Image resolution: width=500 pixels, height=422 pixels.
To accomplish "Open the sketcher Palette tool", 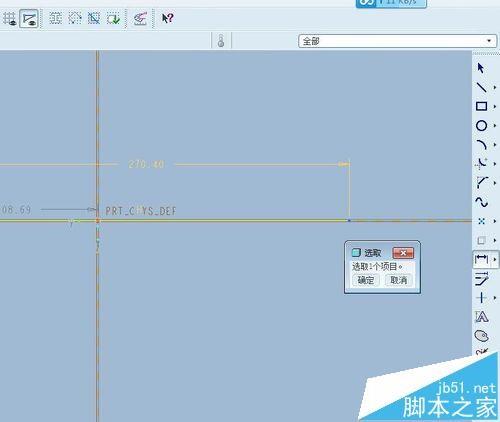I will [x=481, y=336].
